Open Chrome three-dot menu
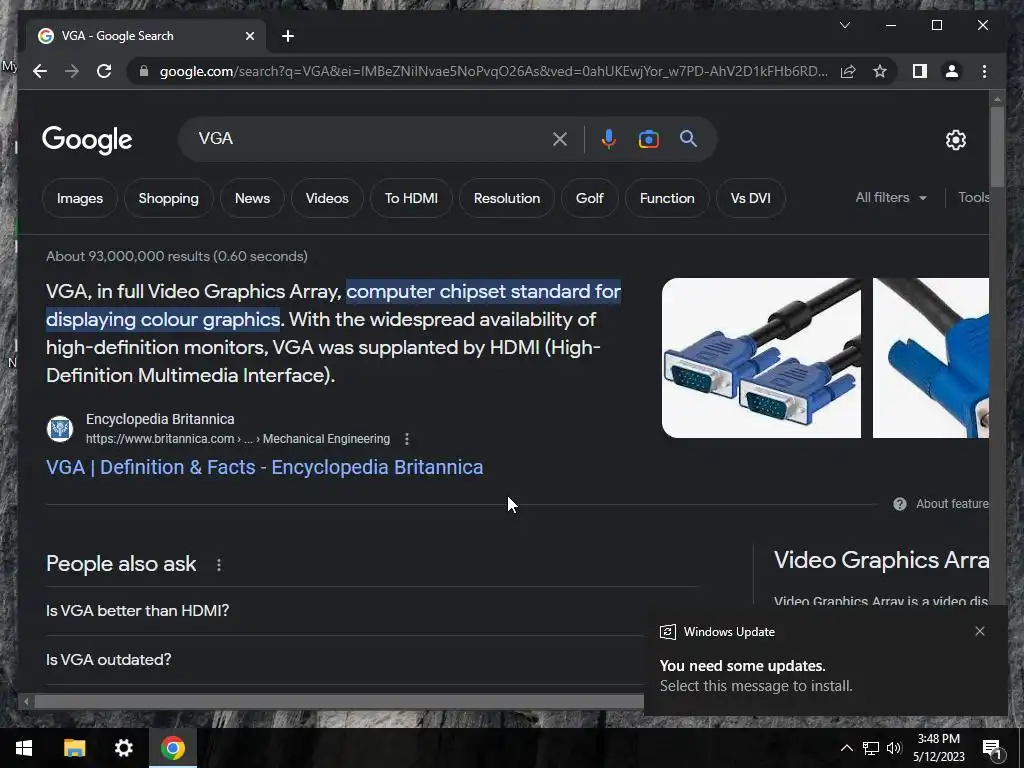This screenshot has height=768, width=1024. pyautogui.click(x=984, y=71)
